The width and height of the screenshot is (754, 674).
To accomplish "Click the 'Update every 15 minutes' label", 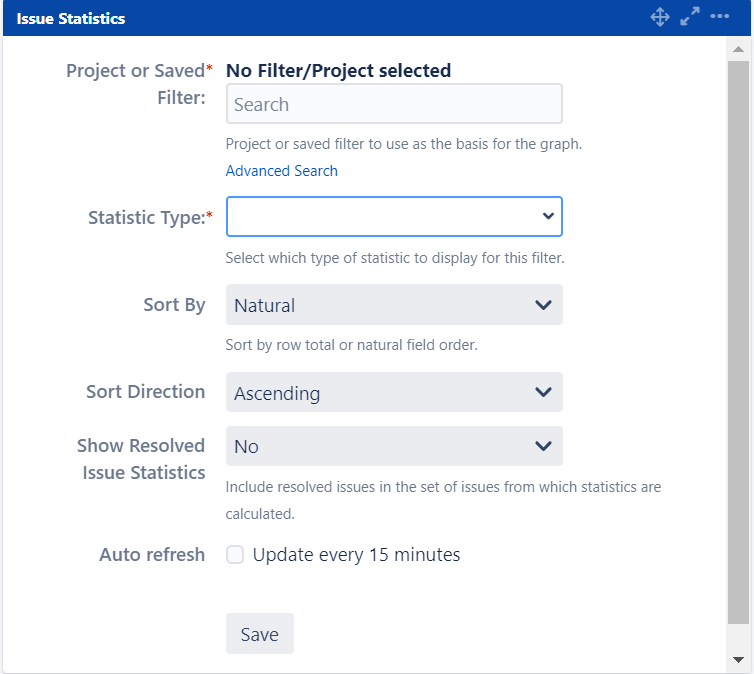I will pyautogui.click(x=356, y=555).
